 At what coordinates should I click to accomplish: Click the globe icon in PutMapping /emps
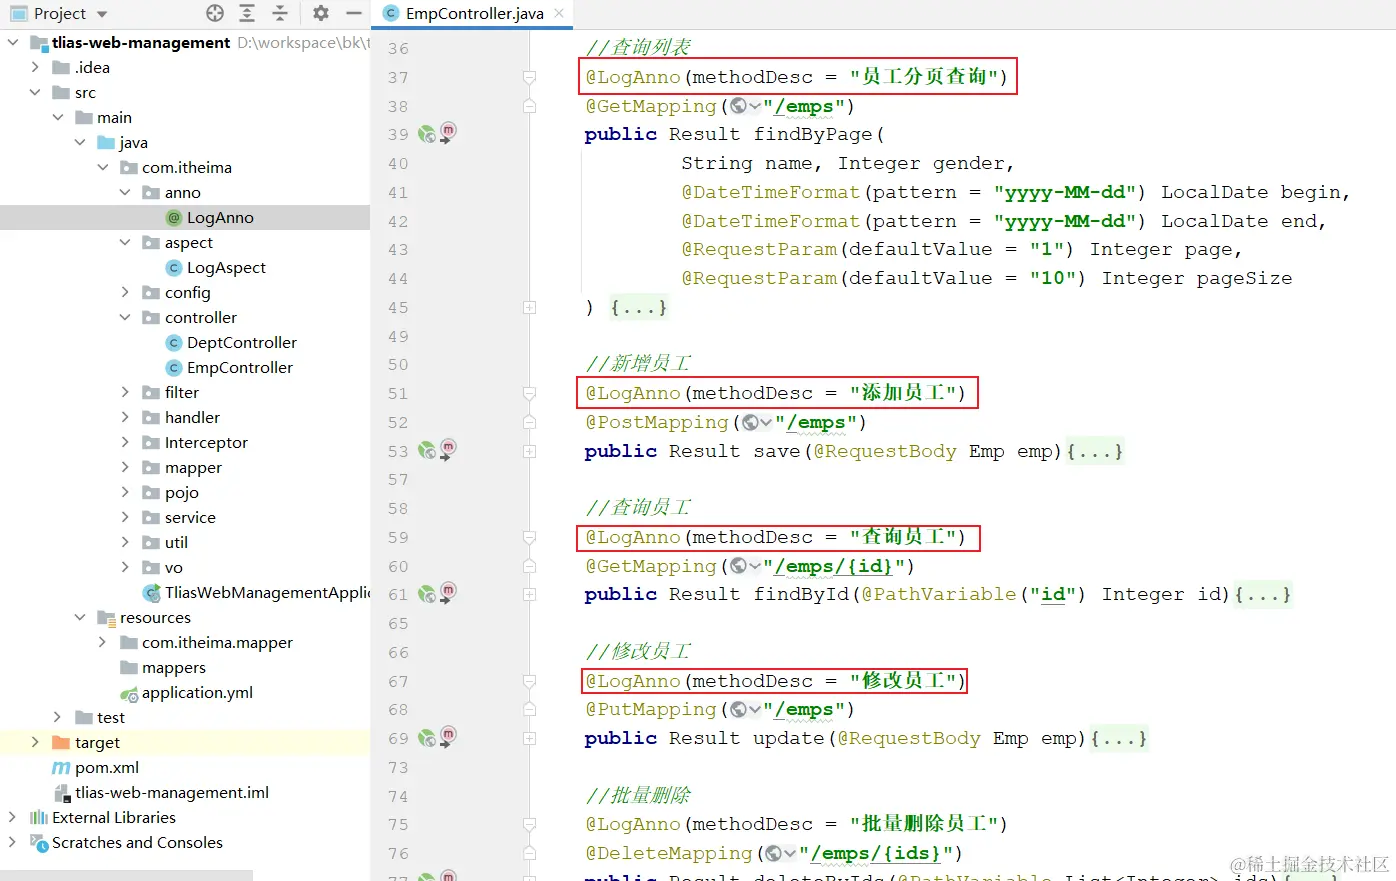[x=739, y=709]
